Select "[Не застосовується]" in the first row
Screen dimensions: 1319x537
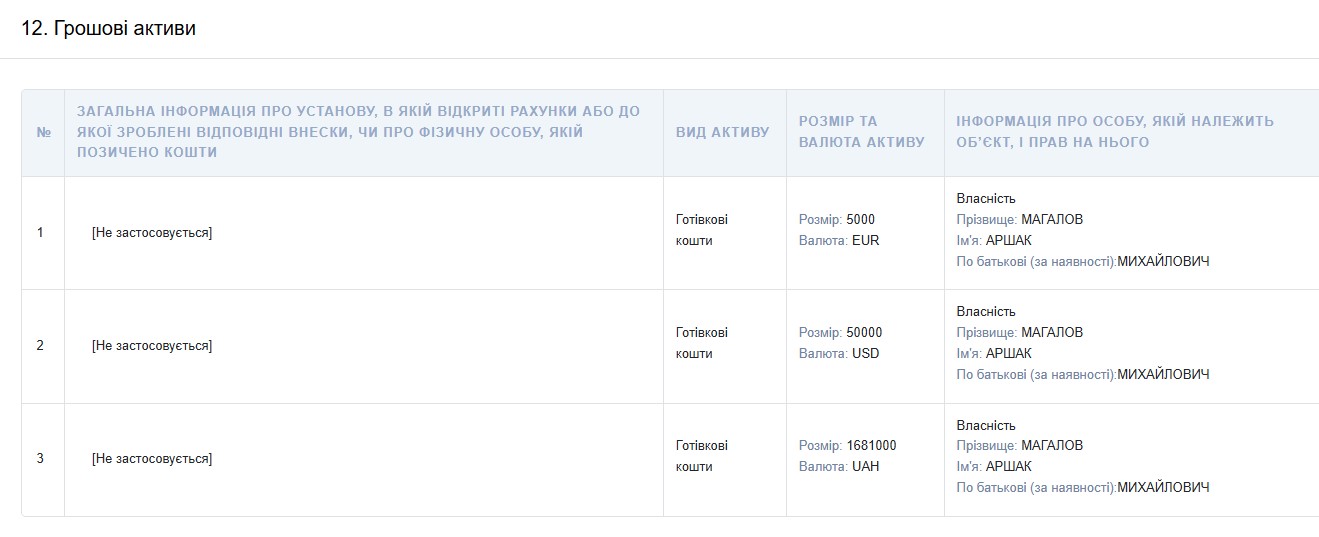[152, 233]
